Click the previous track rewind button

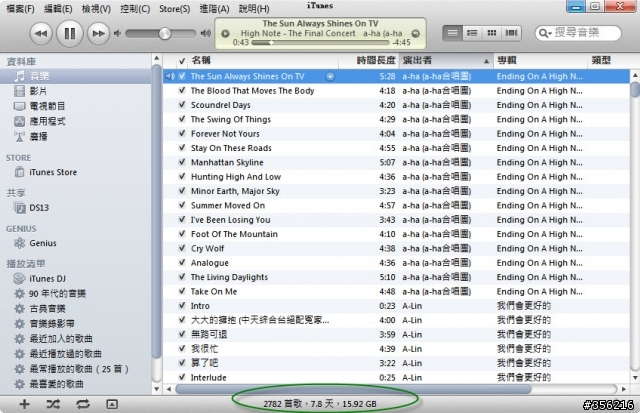coord(41,33)
